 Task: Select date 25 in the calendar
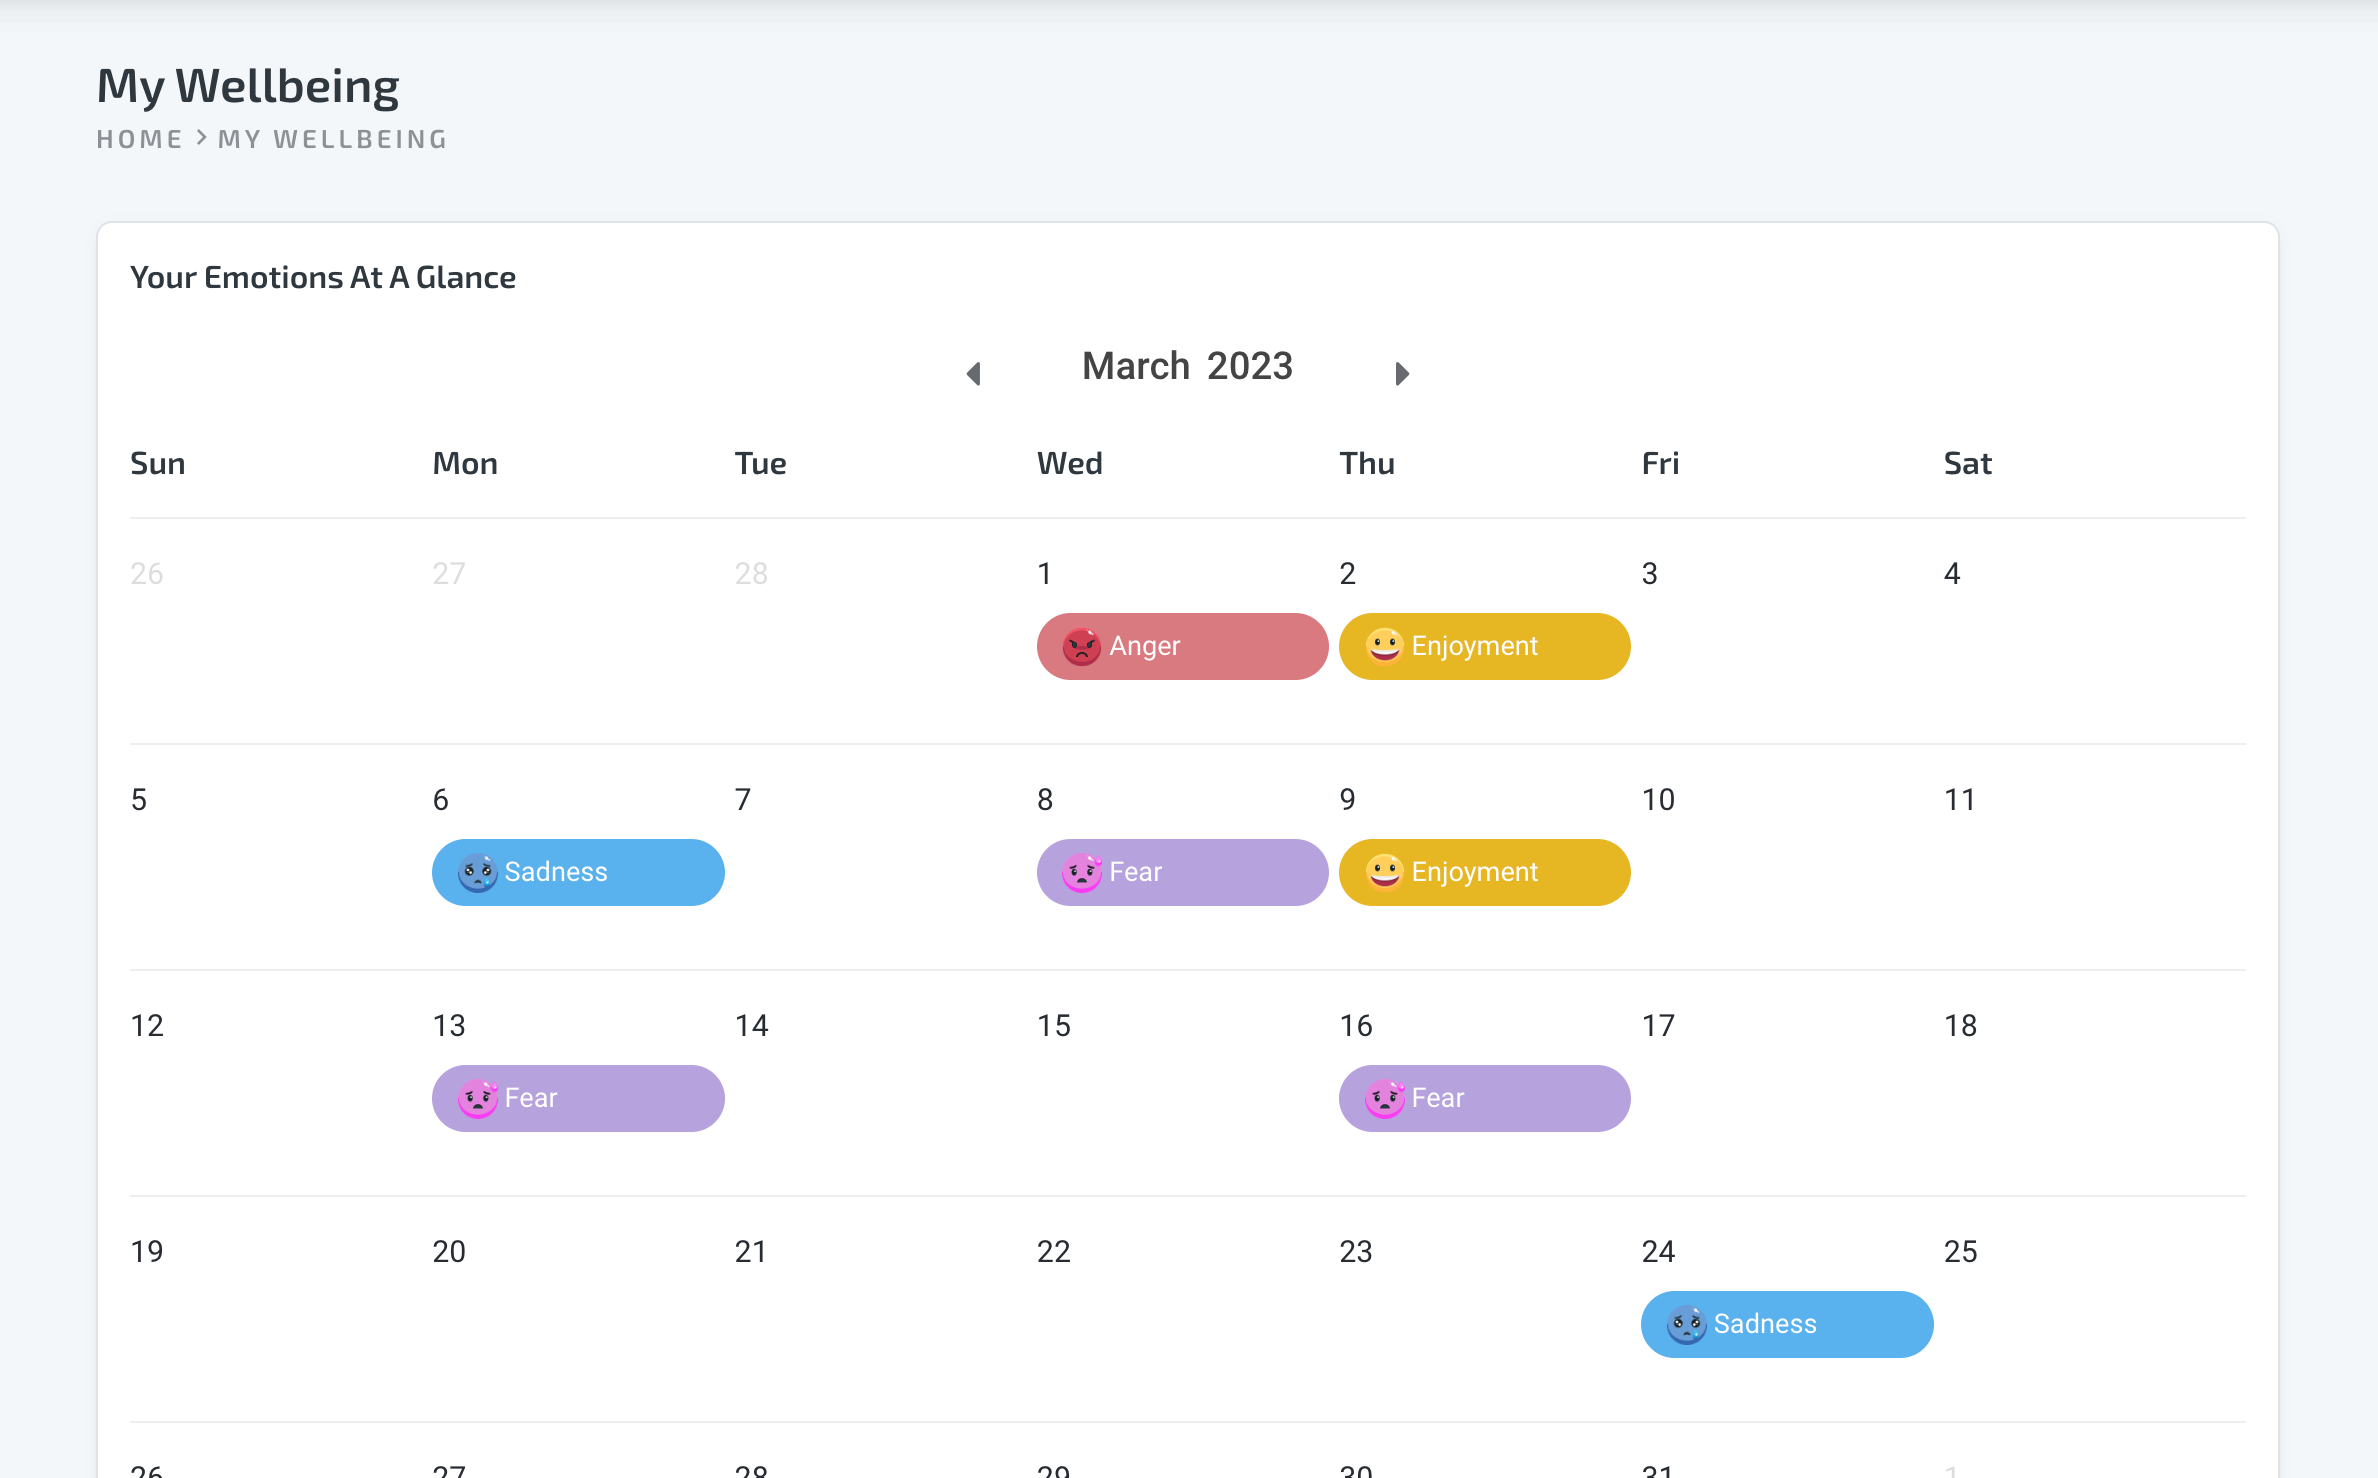(x=1960, y=1252)
